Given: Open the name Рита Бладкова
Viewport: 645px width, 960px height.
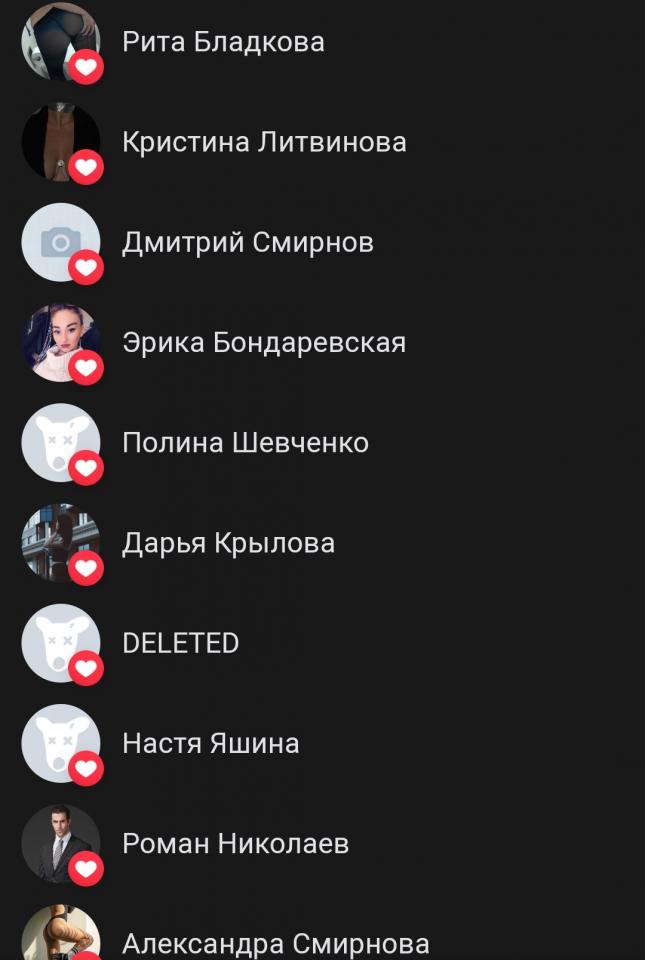Looking at the screenshot, I should pos(223,42).
